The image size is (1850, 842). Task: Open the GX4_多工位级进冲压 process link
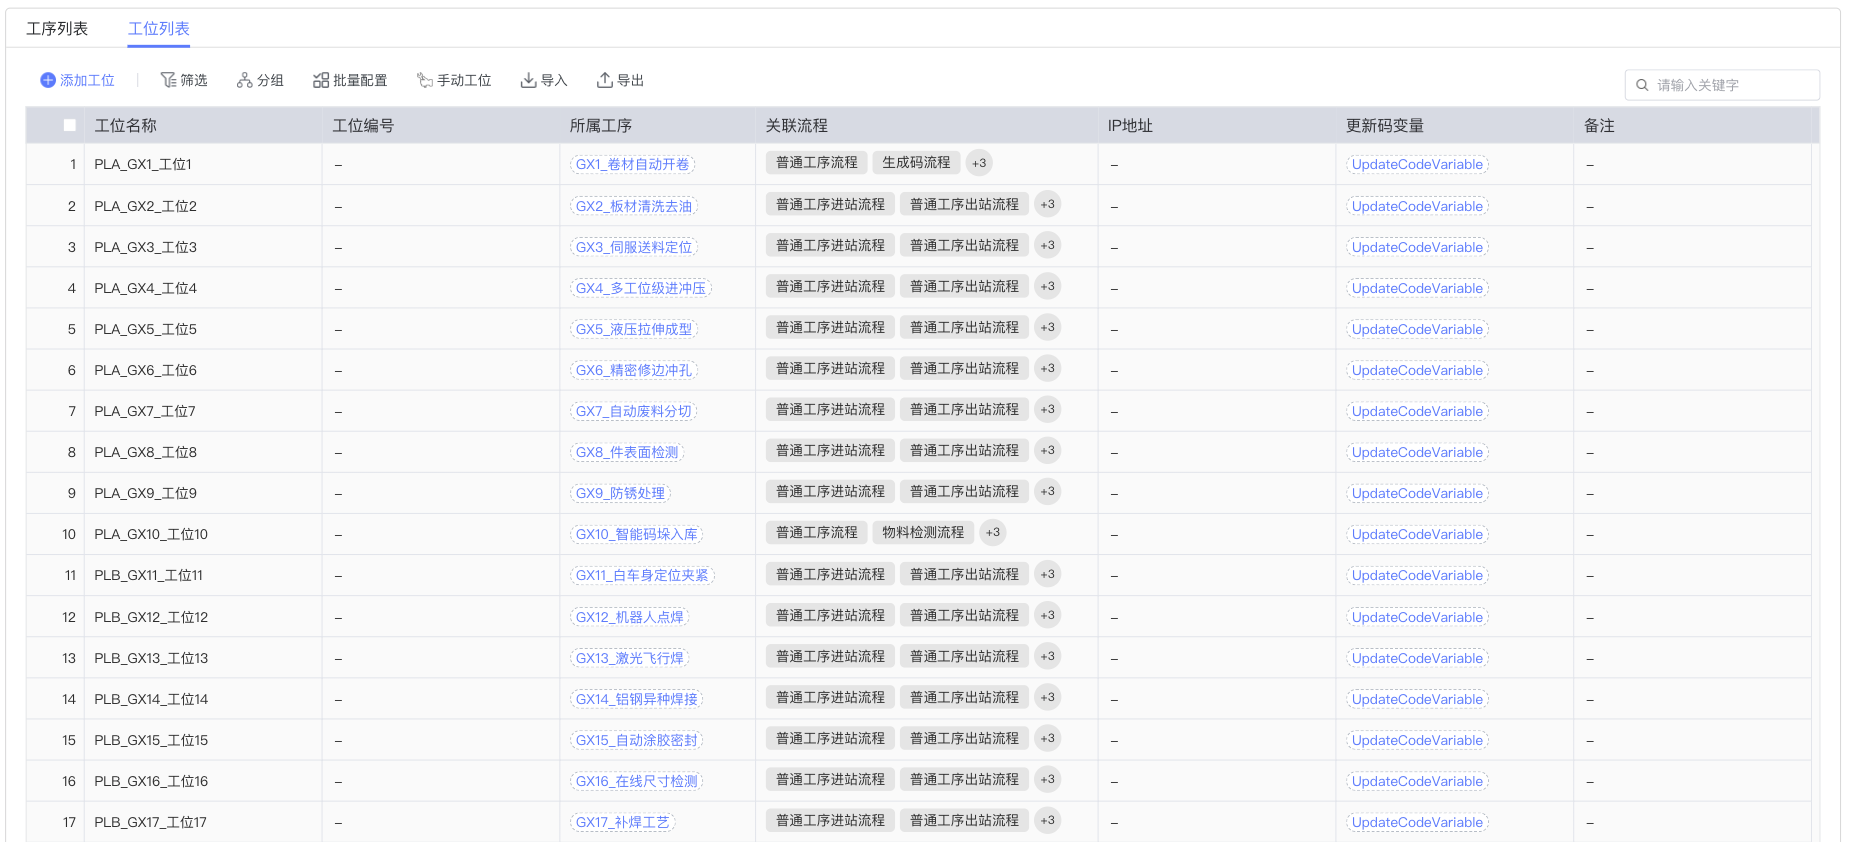[640, 288]
